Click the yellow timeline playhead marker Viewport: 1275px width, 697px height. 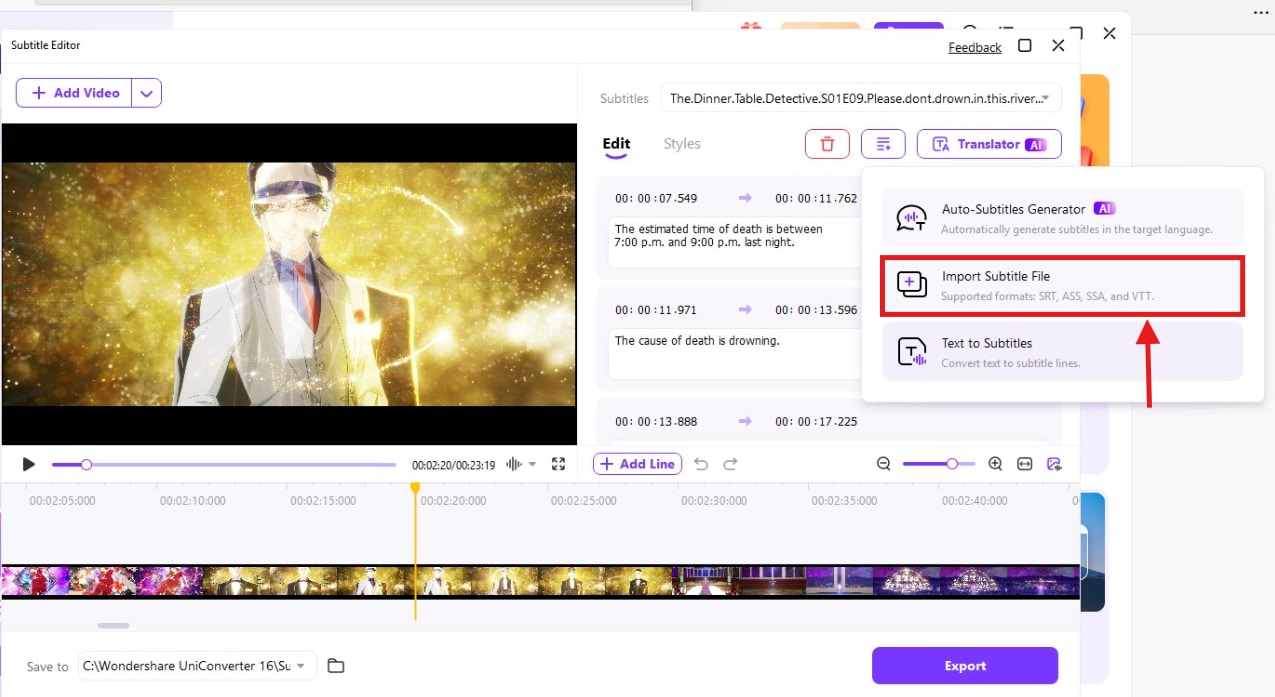tap(415, 487)
